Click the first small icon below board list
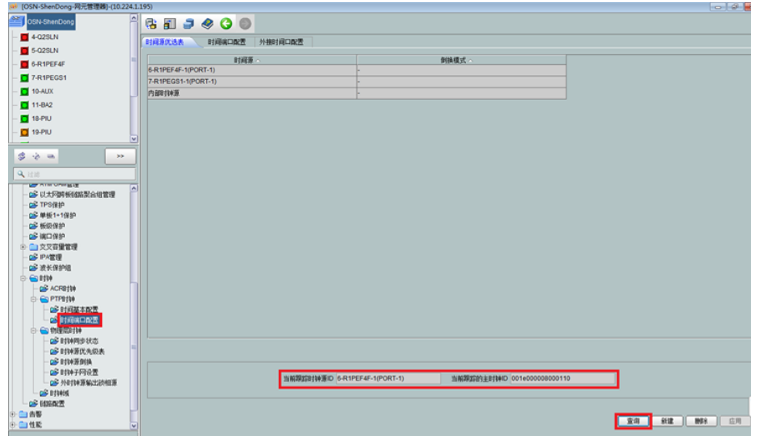 [22, 156]
